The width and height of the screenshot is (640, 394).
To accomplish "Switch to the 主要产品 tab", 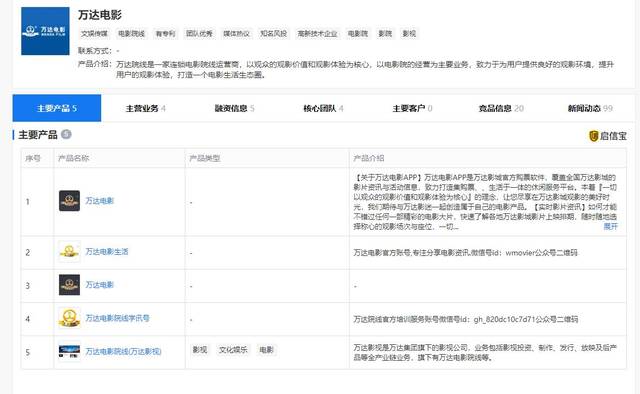I will click(57, 108).
